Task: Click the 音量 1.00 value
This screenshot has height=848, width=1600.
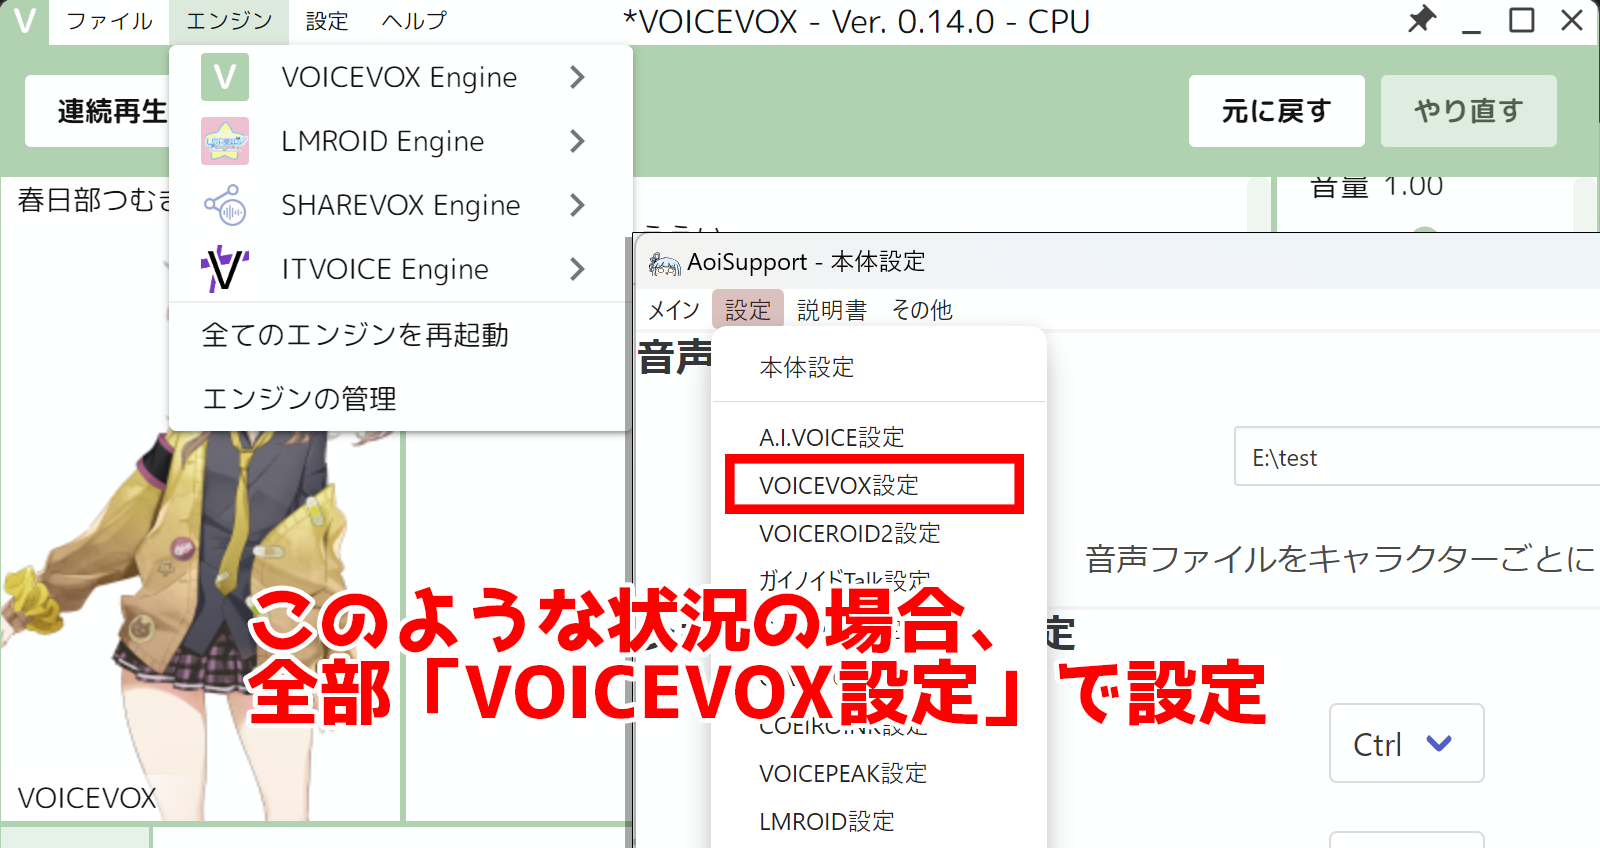Action: click(1413, 186)
